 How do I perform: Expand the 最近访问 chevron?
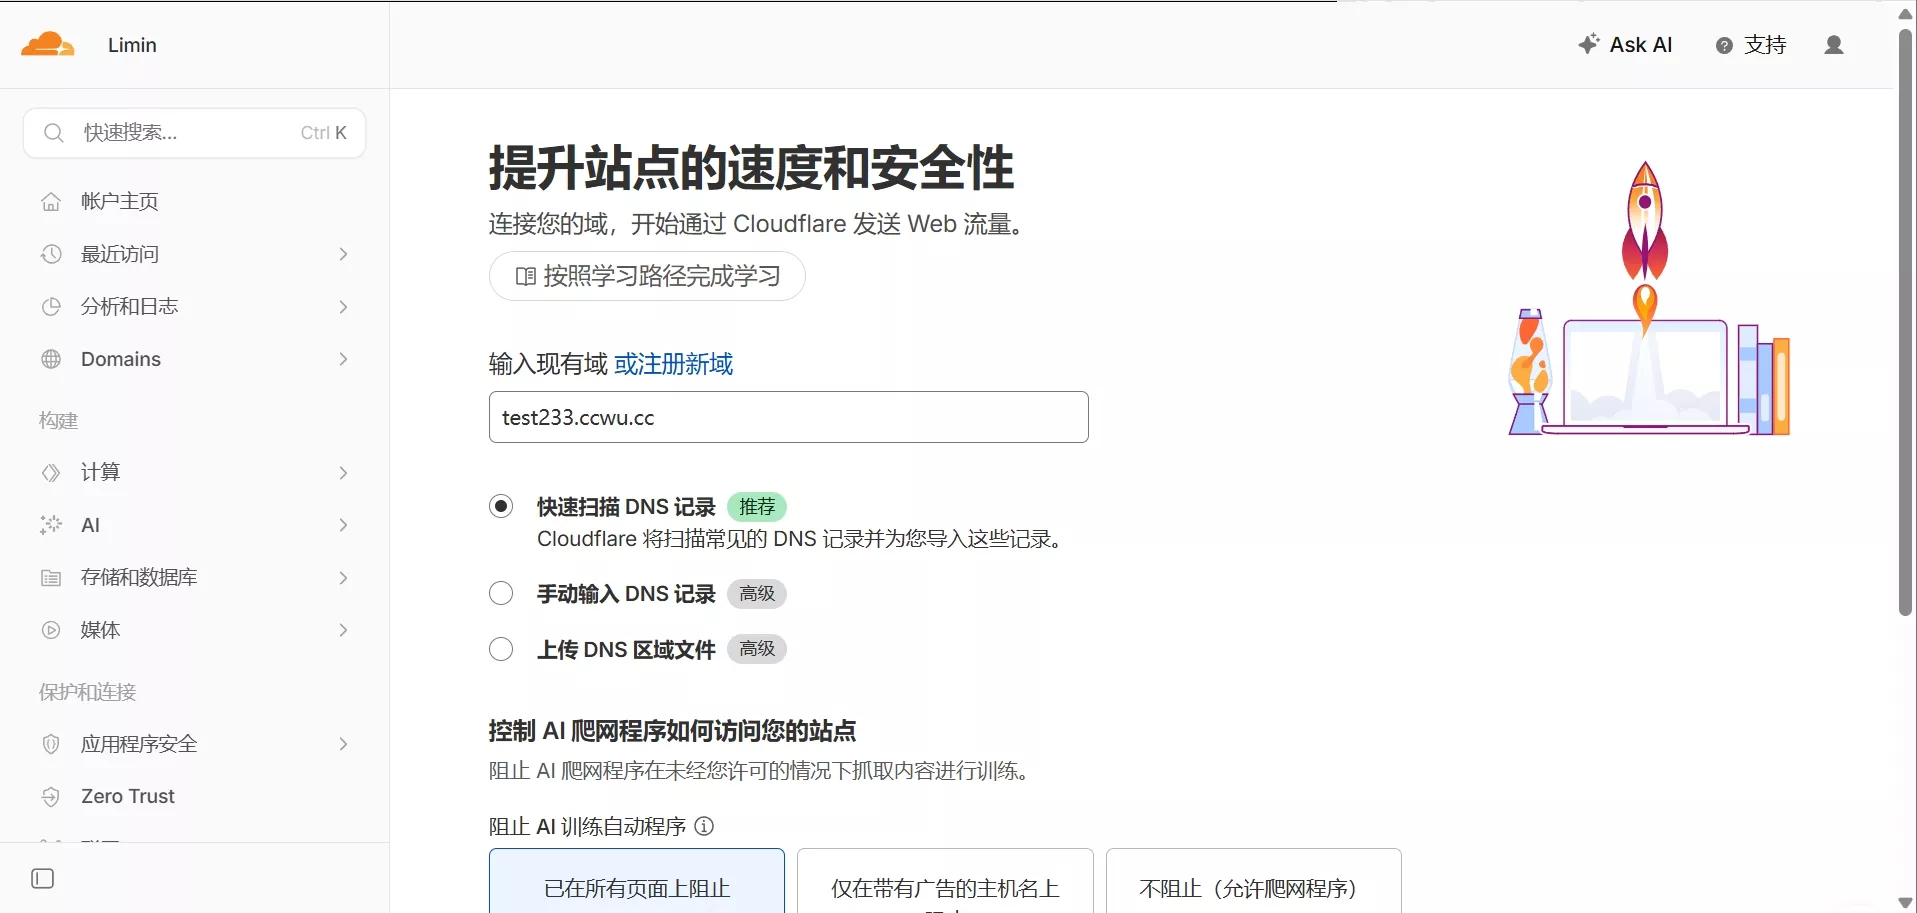tap(343, 254)
